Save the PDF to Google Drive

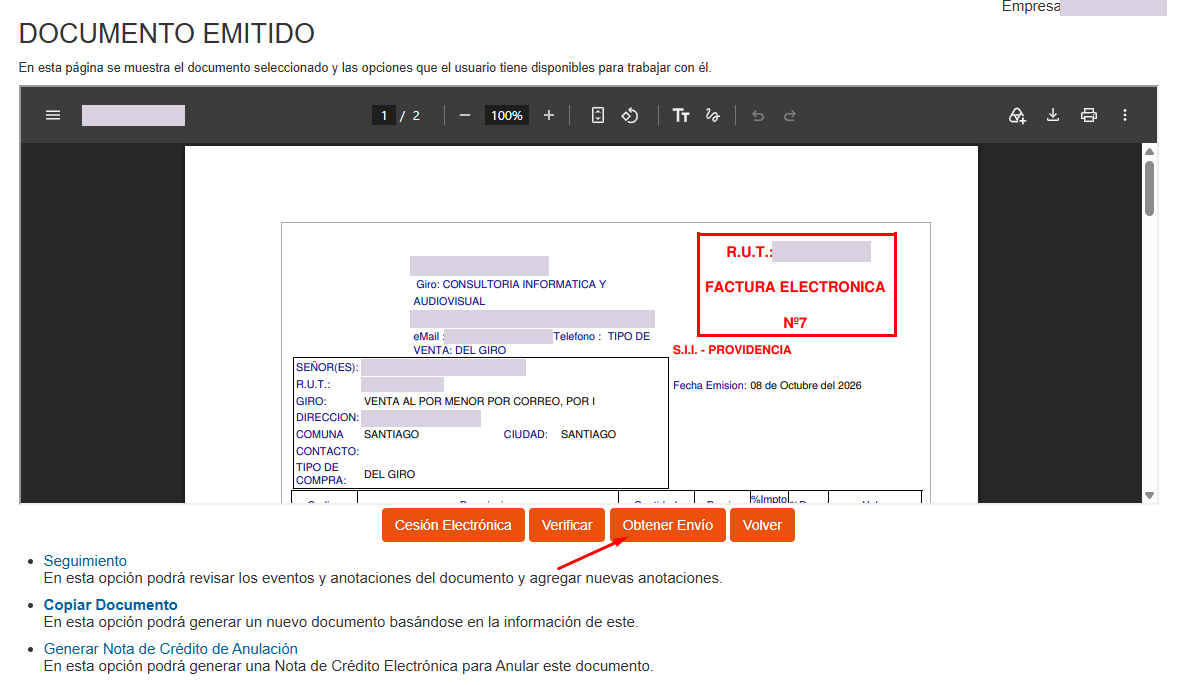pos(1017,115)
